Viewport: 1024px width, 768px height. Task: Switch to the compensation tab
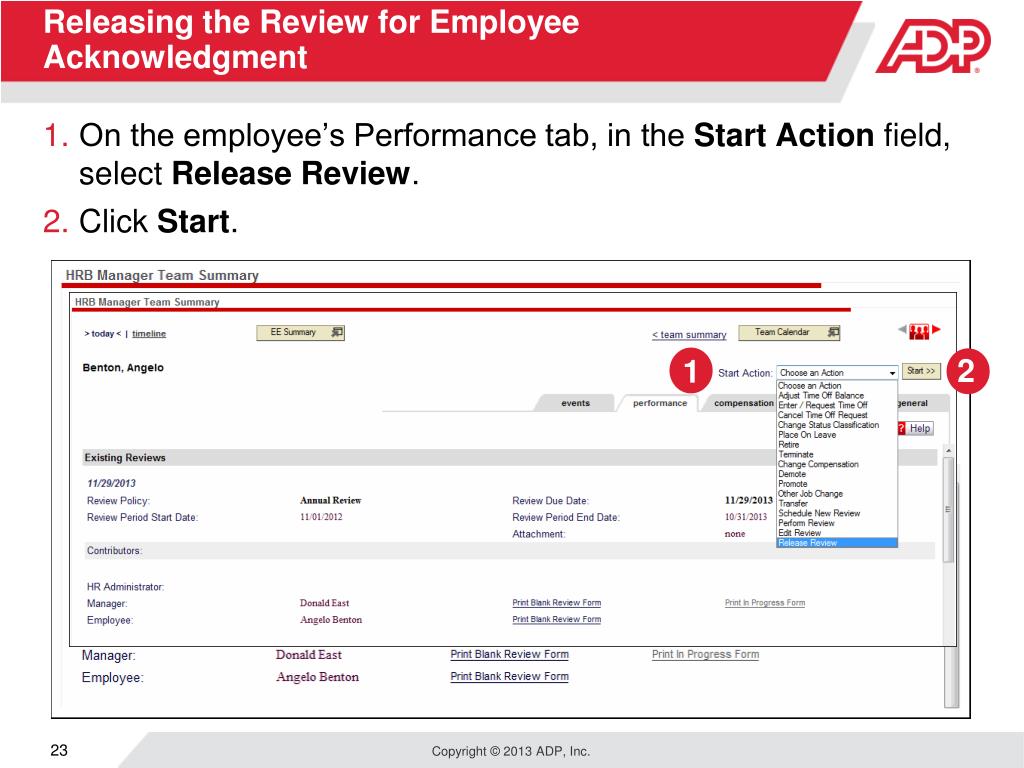(x=743, y=403)
